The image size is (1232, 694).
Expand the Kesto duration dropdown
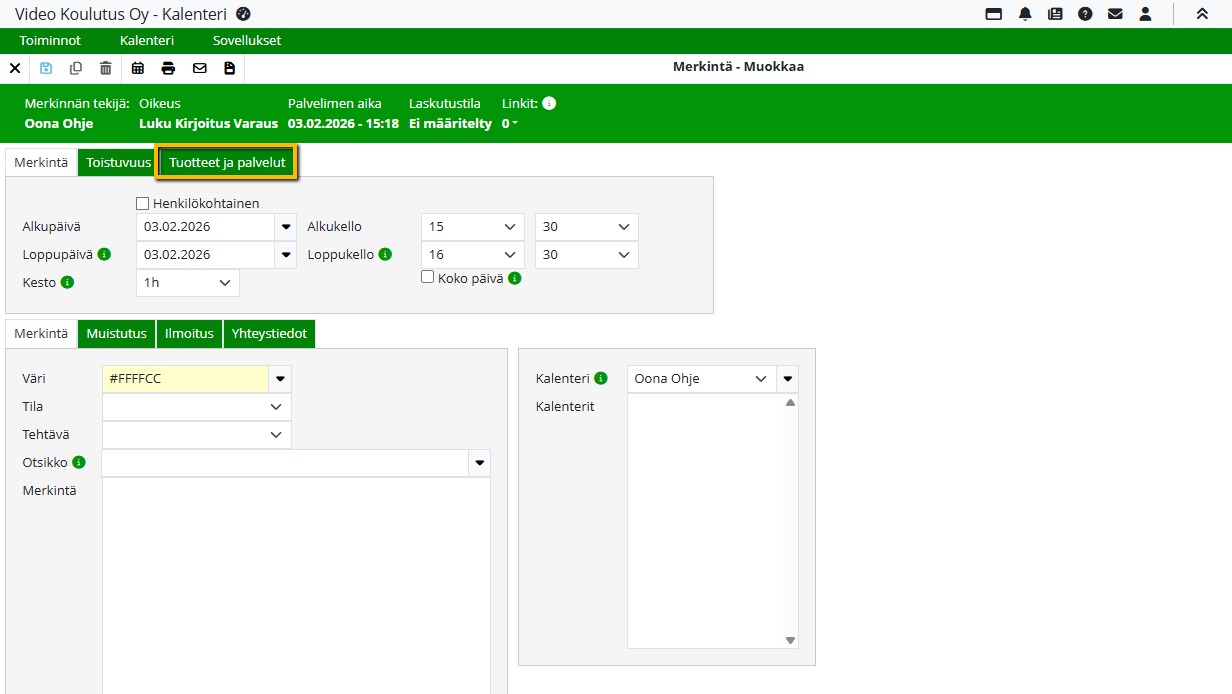coord(187,283)
